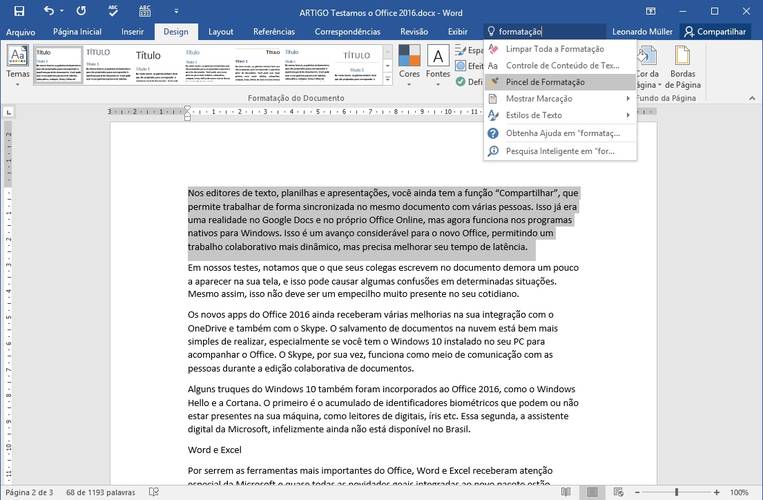
Task: Click the 'formatação' Tell Me search box
Action: pyautogui.click(x=545, y=32)
